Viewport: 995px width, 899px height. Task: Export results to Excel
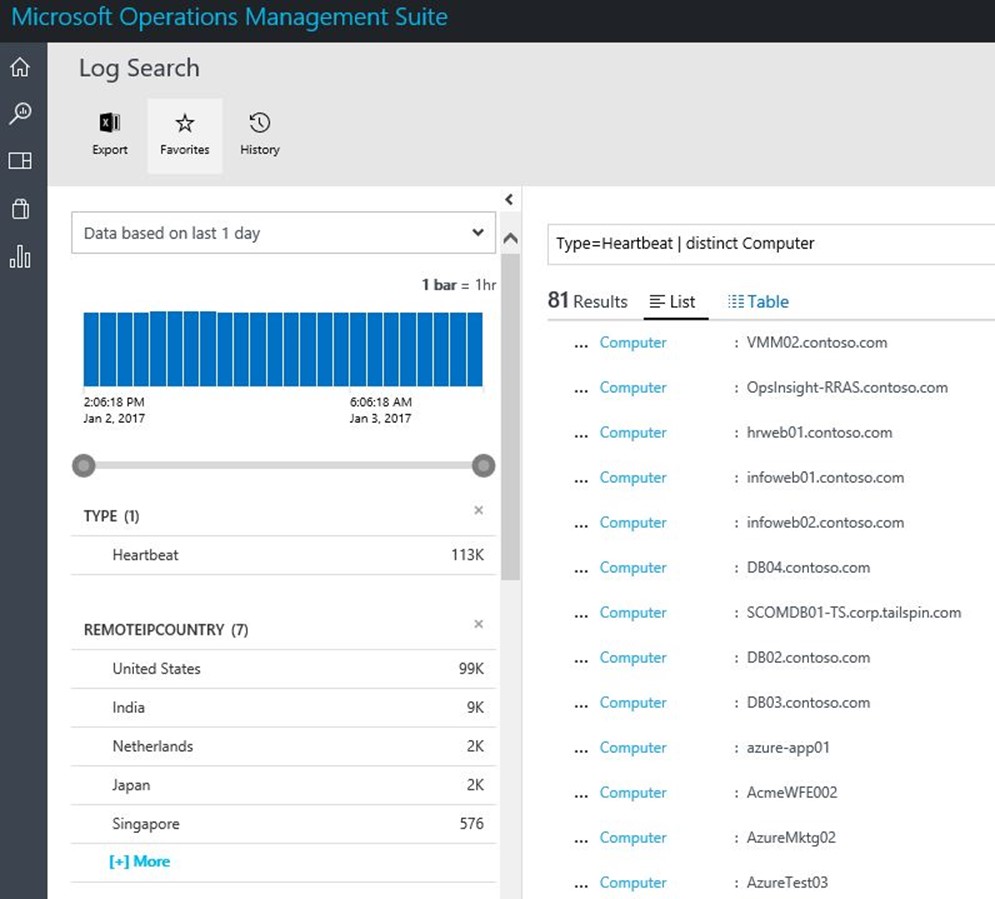[110, 135]
